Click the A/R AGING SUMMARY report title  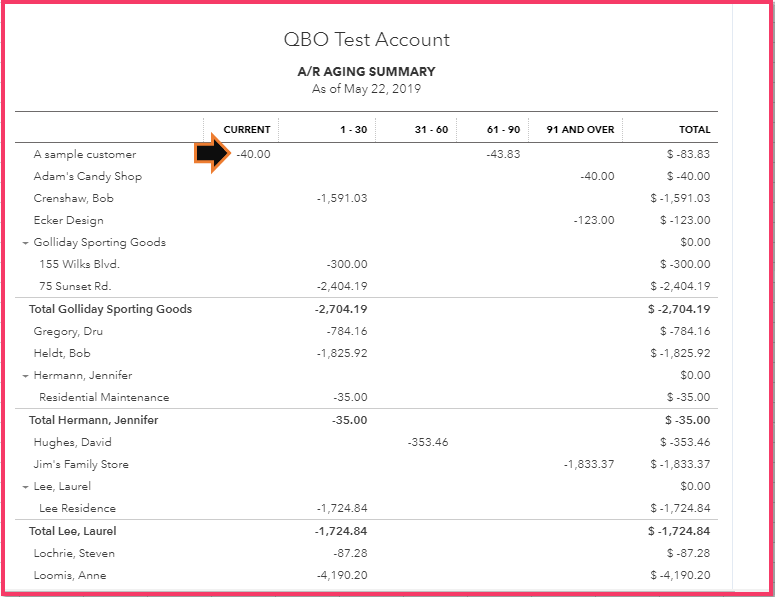tap(366, 72)
